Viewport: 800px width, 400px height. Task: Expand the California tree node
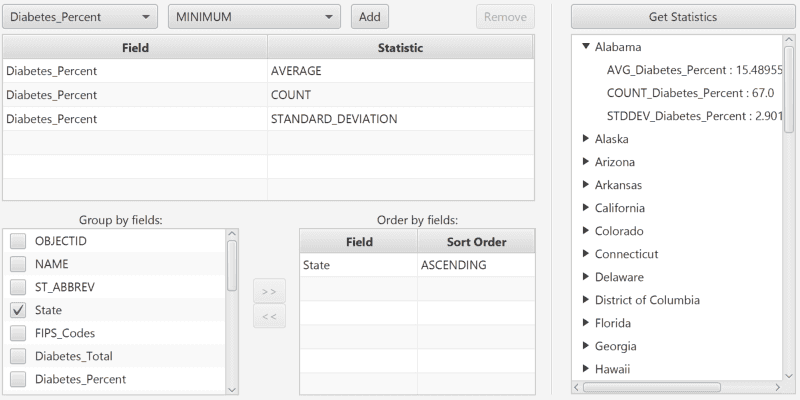(586, 208)
